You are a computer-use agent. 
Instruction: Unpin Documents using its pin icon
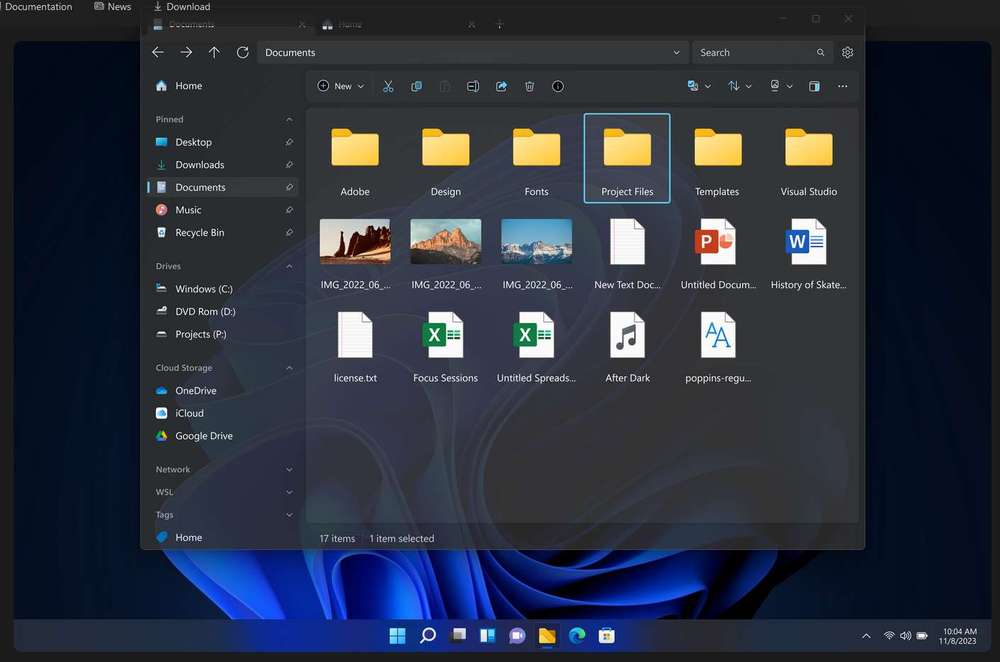coord(290,188)
